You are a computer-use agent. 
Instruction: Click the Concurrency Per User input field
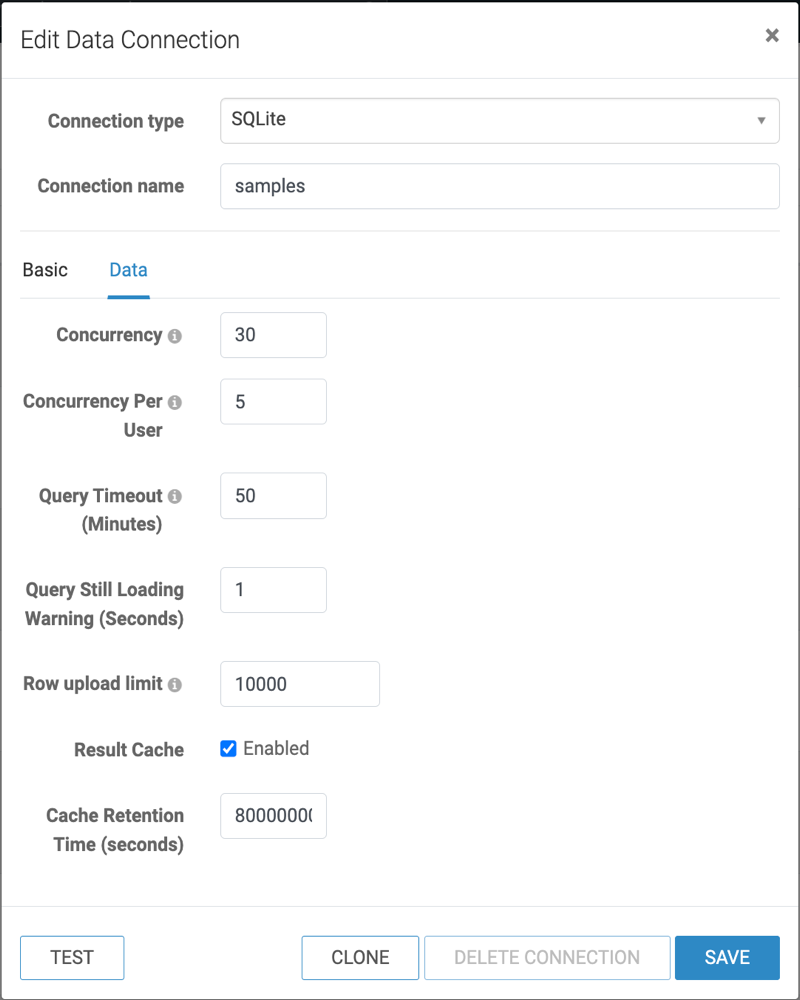coord(273,402)
